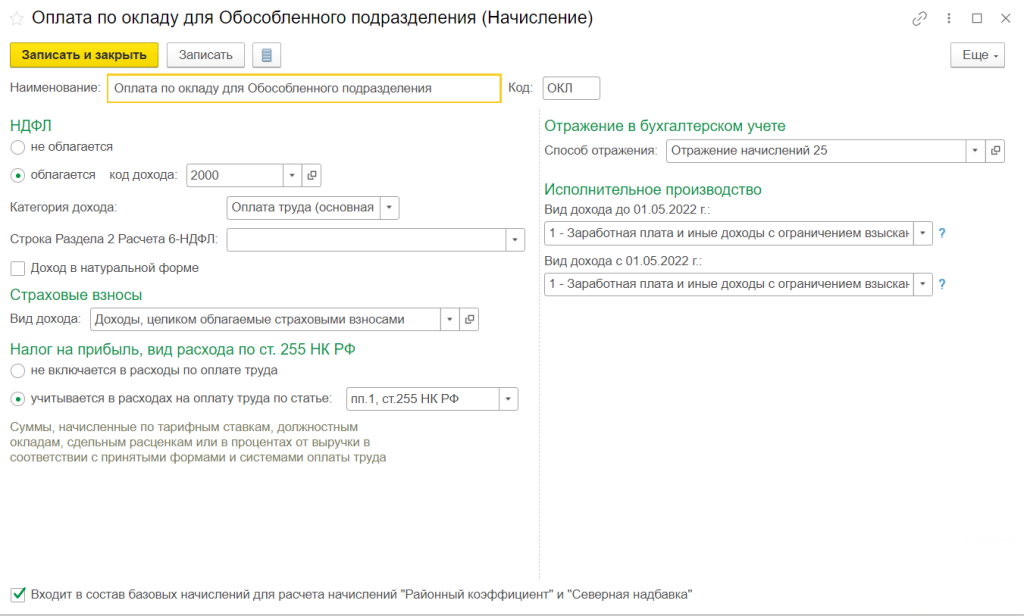Select 'не включается в расходы по оплате труда'

pos(17,370)
